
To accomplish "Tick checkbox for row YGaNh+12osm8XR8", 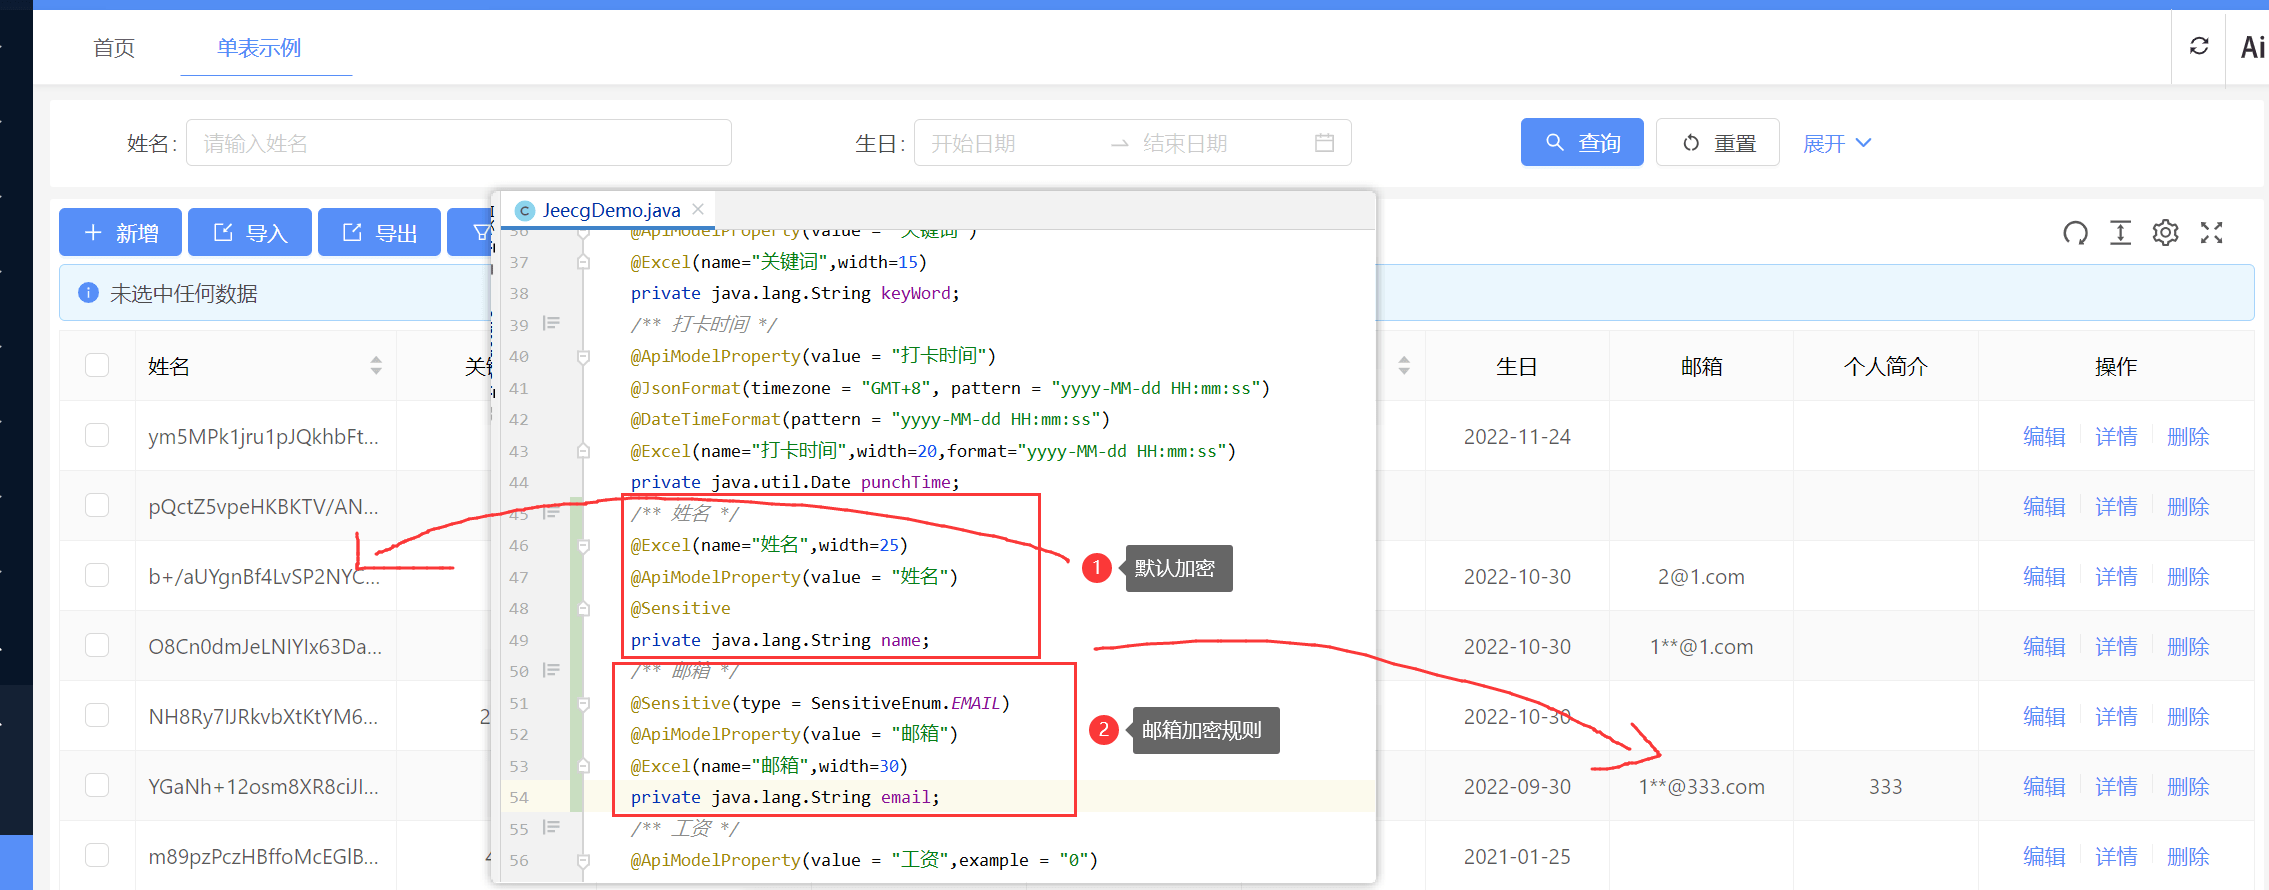I will pyautogui.click(x=97, y=786).
